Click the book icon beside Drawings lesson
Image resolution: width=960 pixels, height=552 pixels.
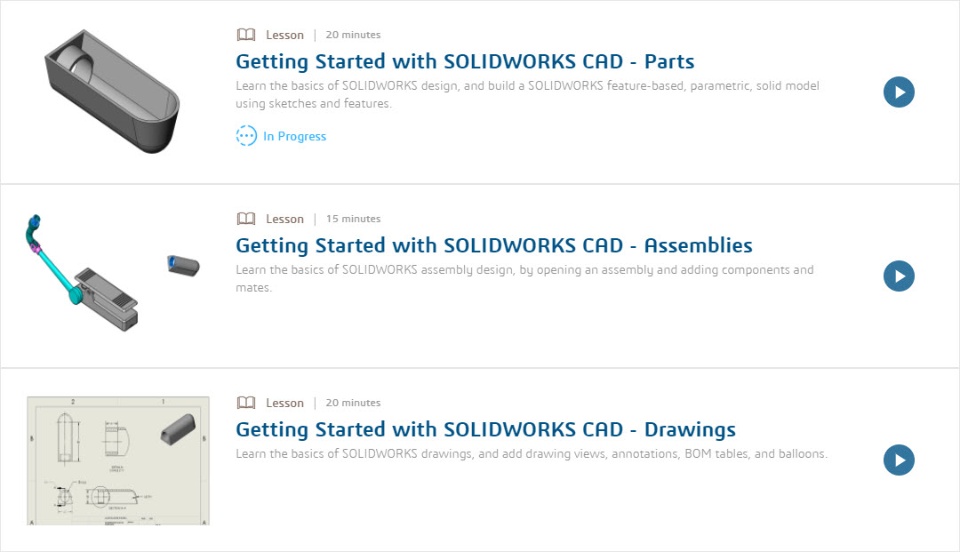click(246, 403)
